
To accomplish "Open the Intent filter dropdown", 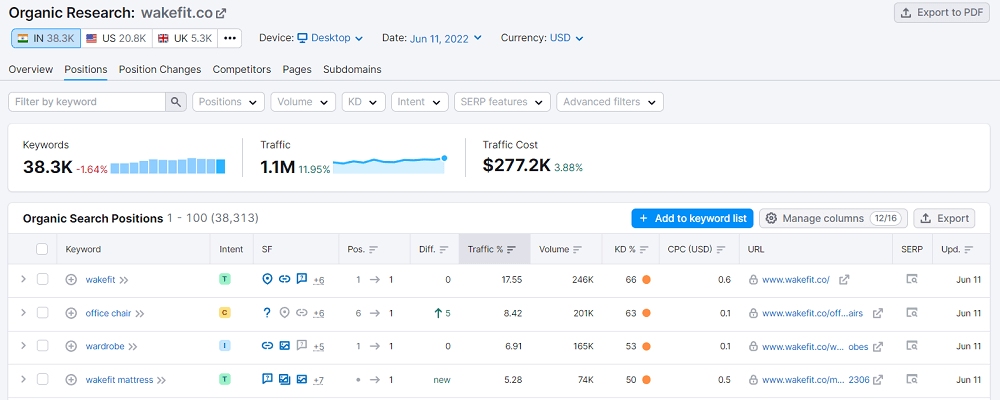I will tap(419, 102).
